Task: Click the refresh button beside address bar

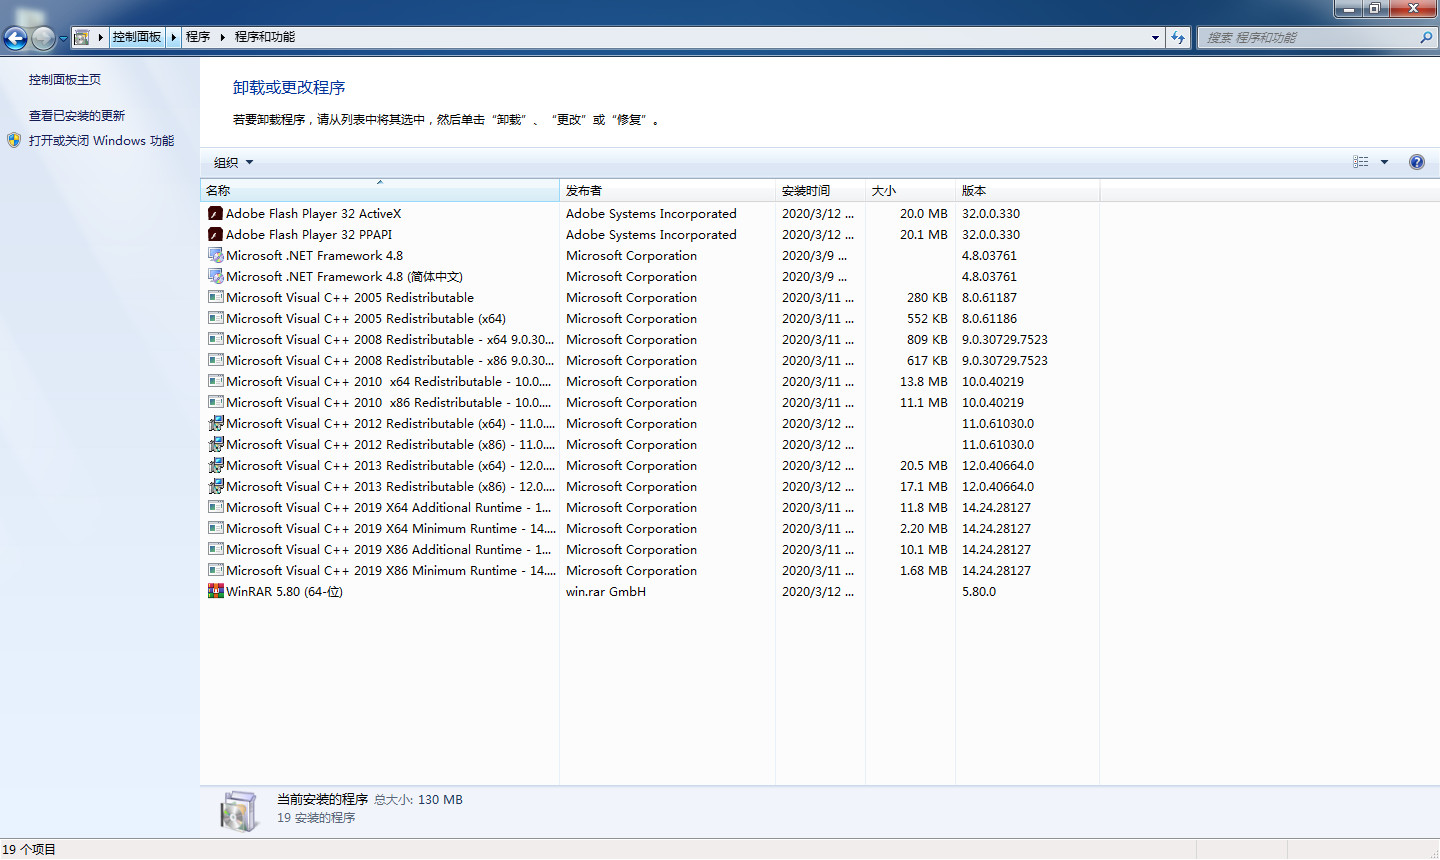Action: (x=1178, y=37)
